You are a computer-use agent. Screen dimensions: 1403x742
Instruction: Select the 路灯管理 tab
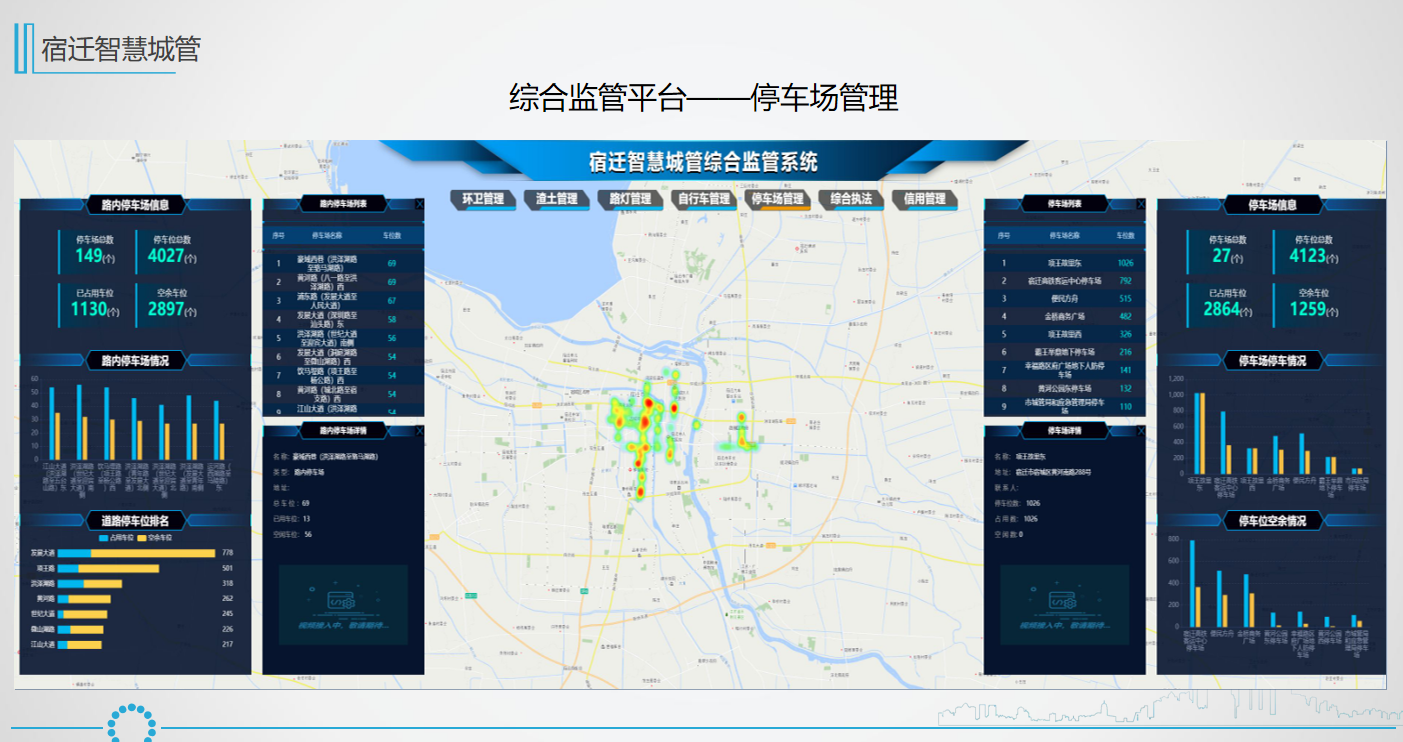tap(630, 199)
